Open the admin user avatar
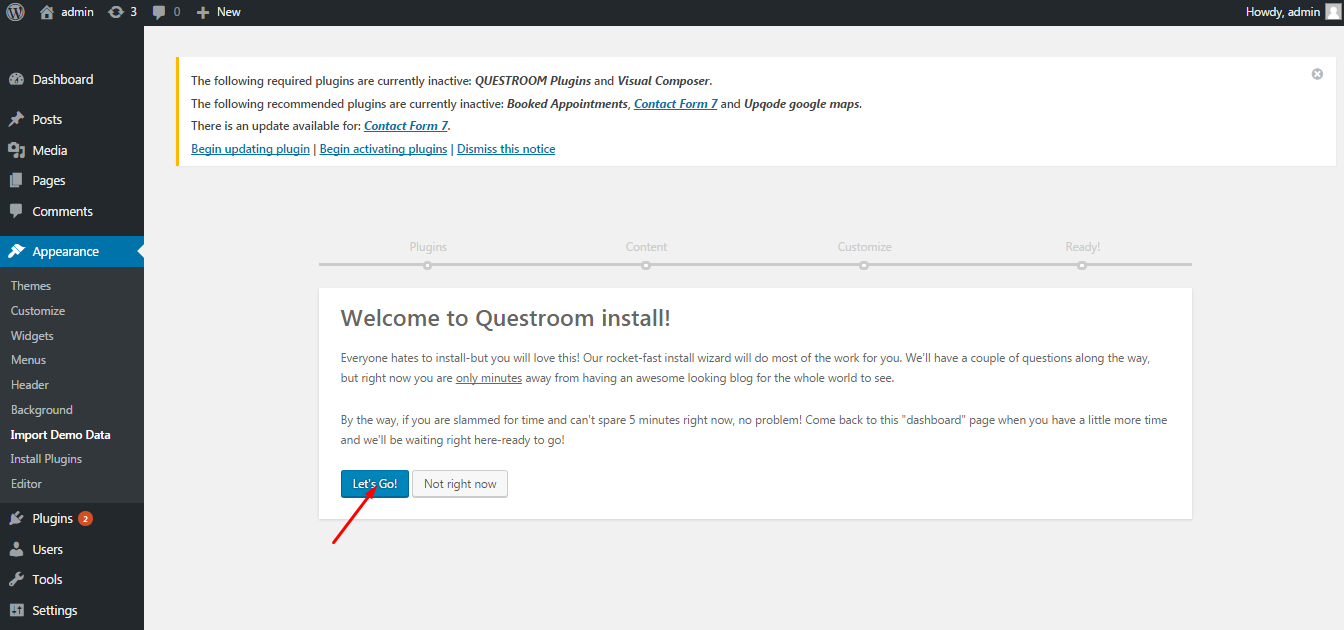 click(x=1331, y=12)
